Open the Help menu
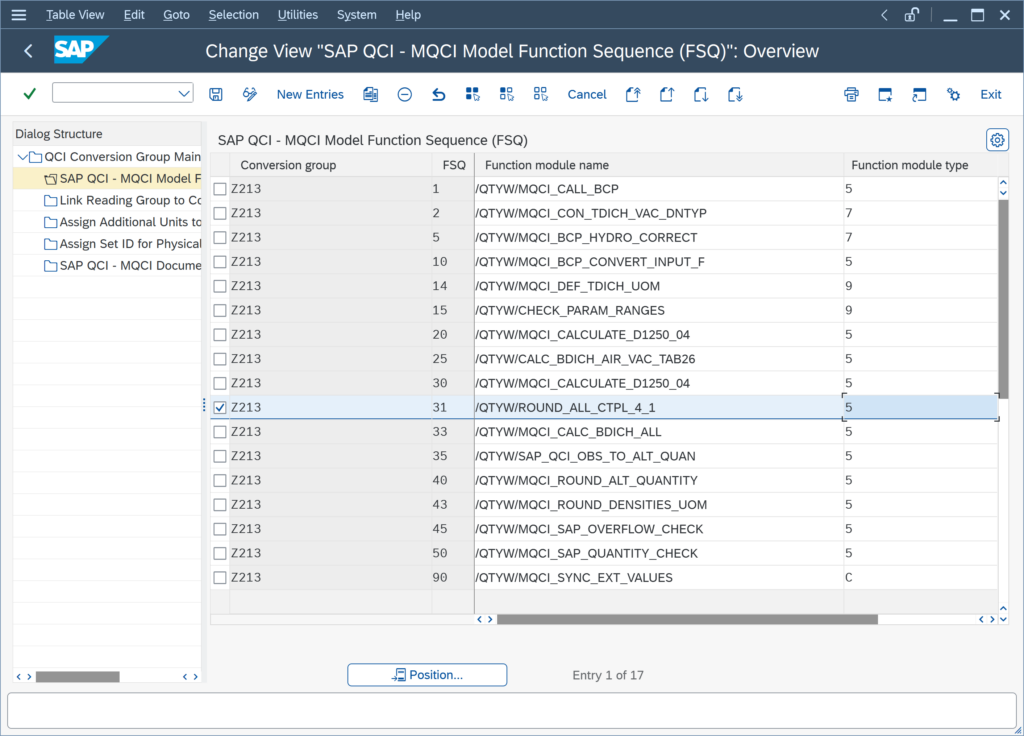 pyautogui.click(x=408, y=14)
